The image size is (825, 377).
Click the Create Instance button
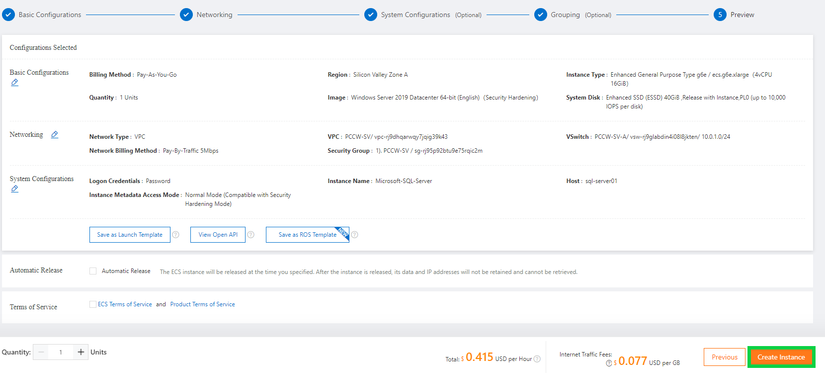(781, 357)
